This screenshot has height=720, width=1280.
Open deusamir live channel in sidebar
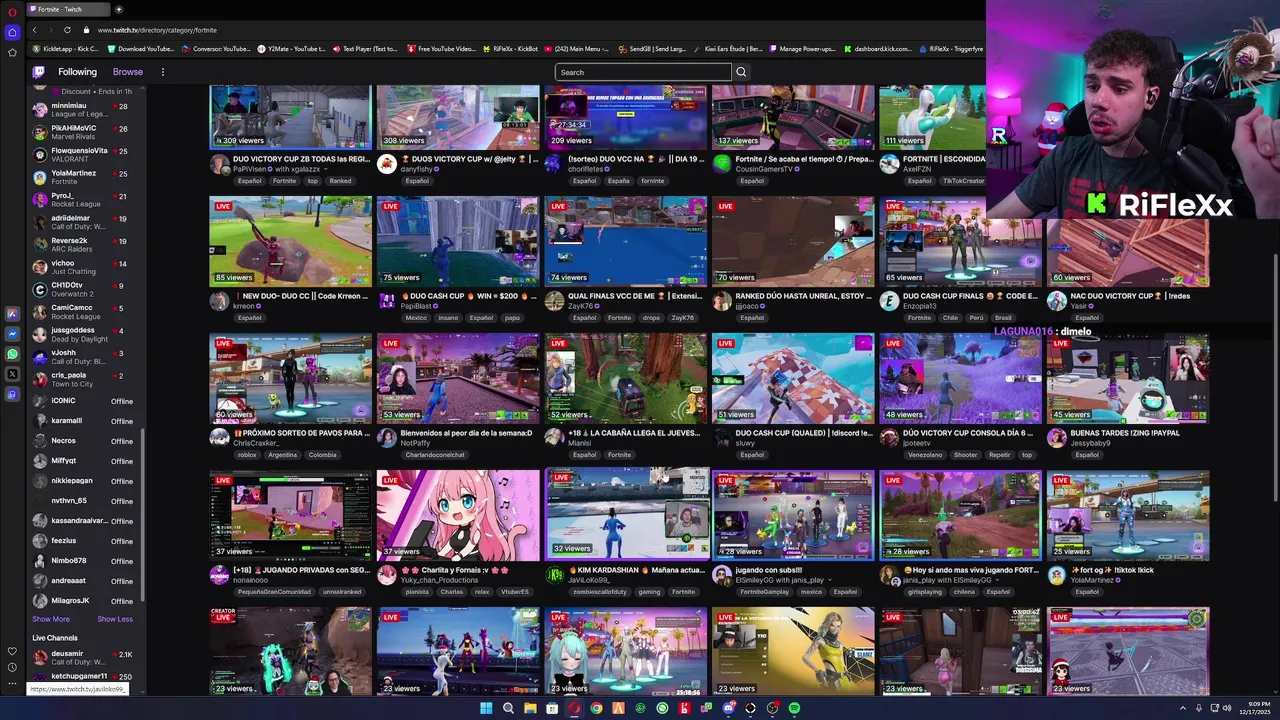tap(84, 657)
